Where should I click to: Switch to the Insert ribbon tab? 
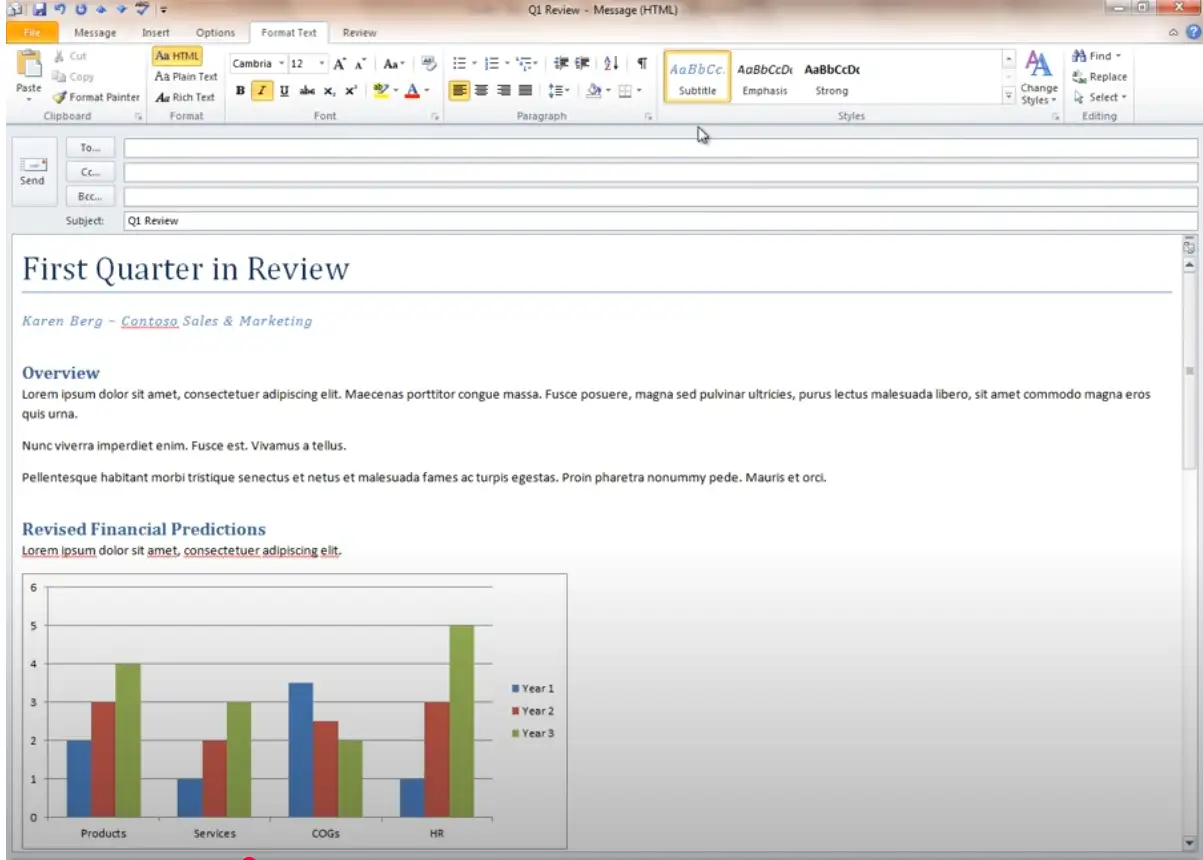point(155,33)
